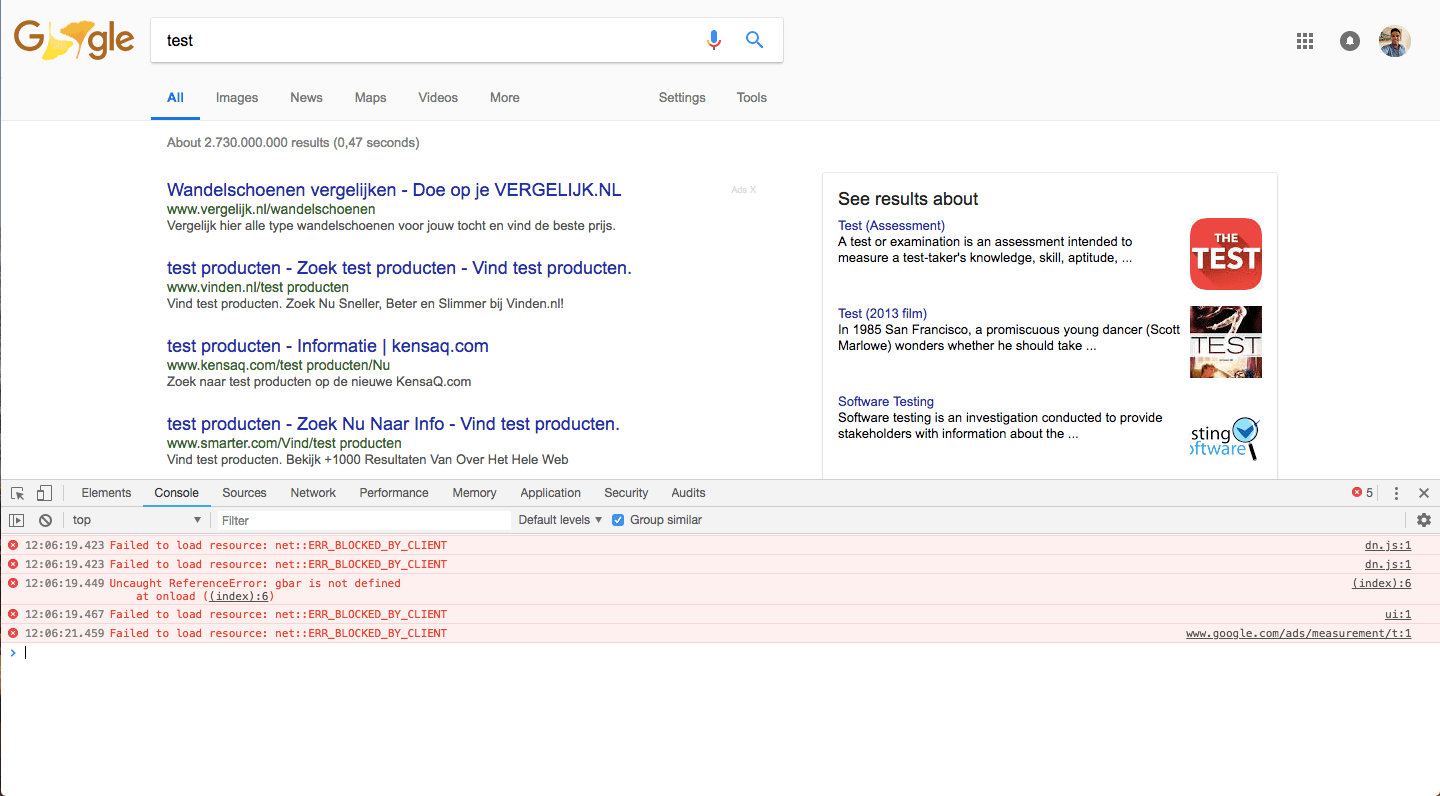Open the DevTools customize three-dot menu

(x=1396, y=492)
